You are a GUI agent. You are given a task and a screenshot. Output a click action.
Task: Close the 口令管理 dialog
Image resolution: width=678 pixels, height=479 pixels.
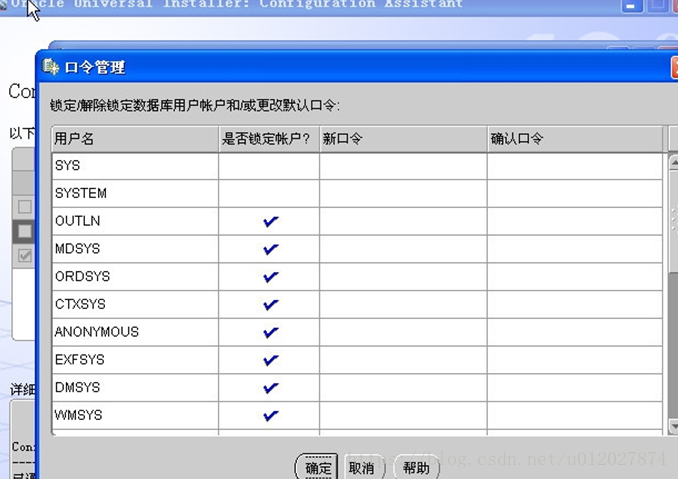[x=675, y=68]
